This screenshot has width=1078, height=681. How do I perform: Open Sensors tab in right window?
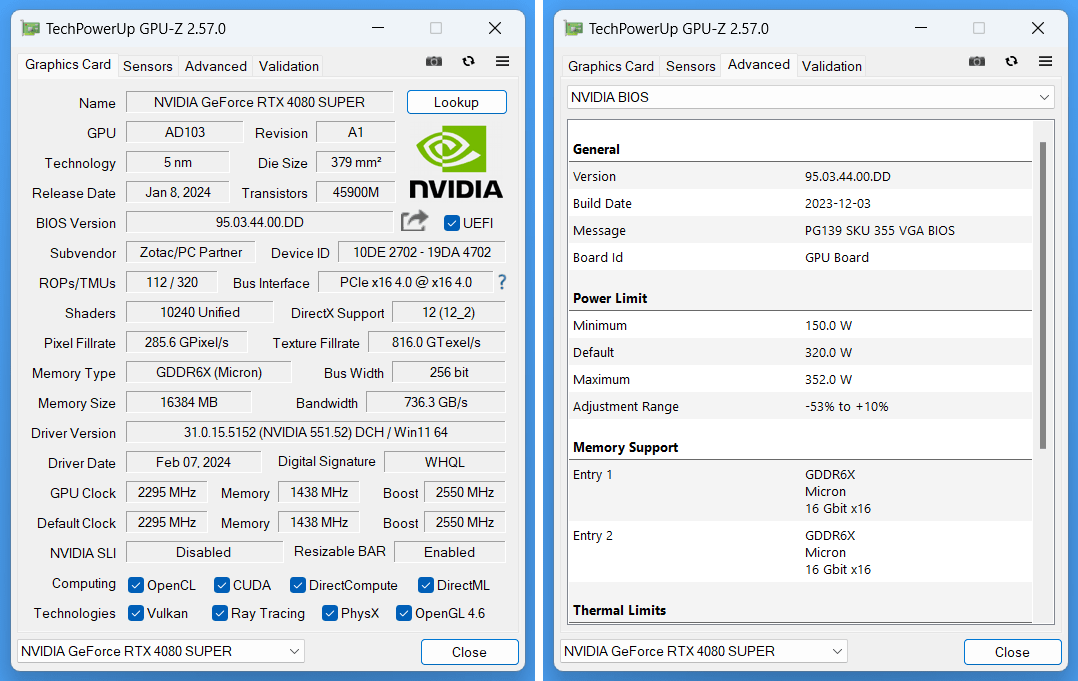[x=690, y=66]
